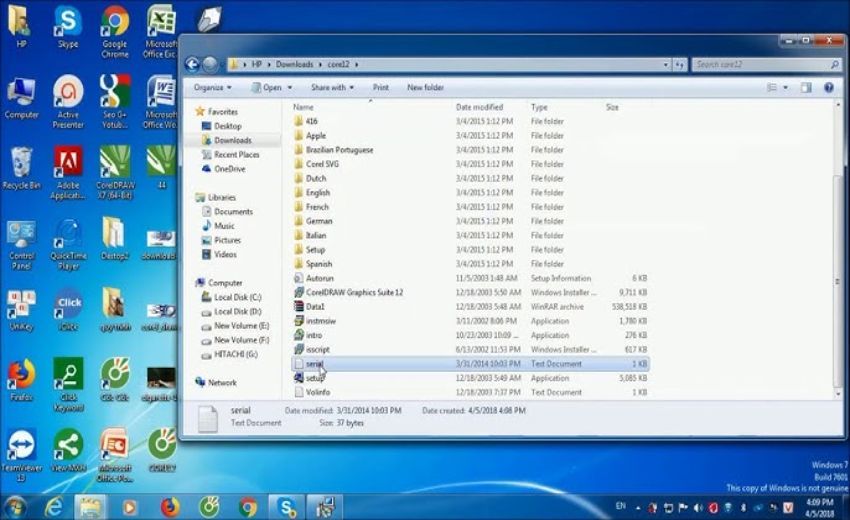The image size is (850, 520).
Task: Select the CorelDRAW X7 (64-Bit) desktop icon
Action: [x=115, y=172]
